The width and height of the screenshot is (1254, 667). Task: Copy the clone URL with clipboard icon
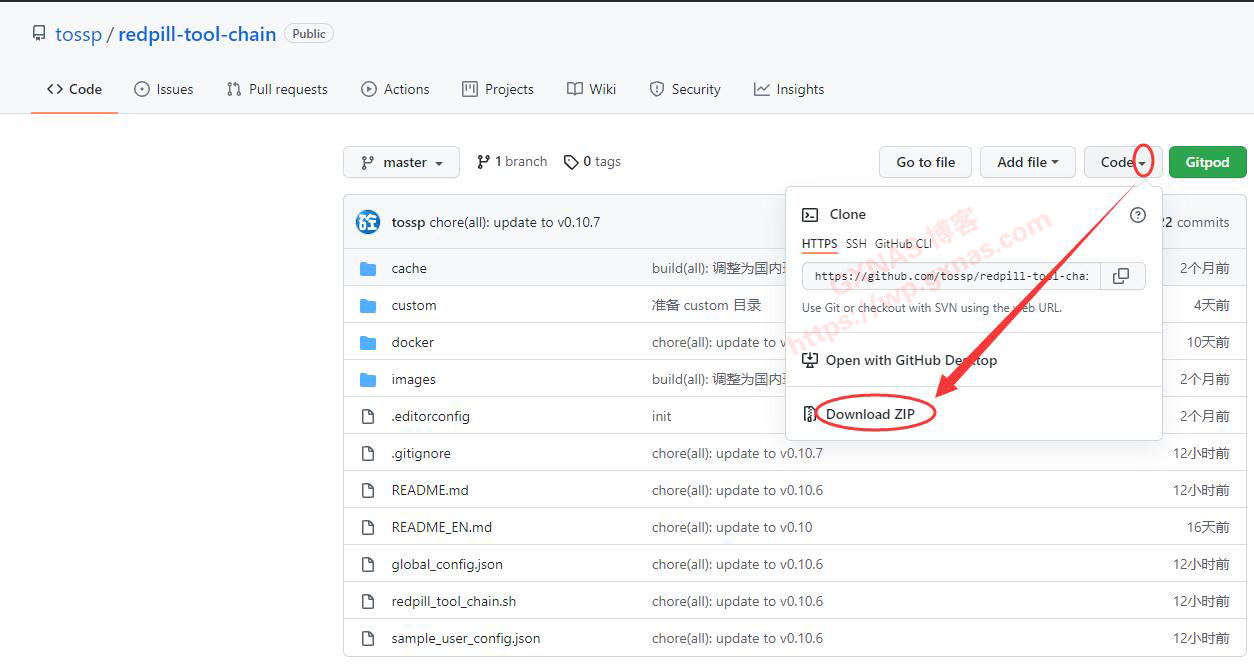pos(1122,276)
